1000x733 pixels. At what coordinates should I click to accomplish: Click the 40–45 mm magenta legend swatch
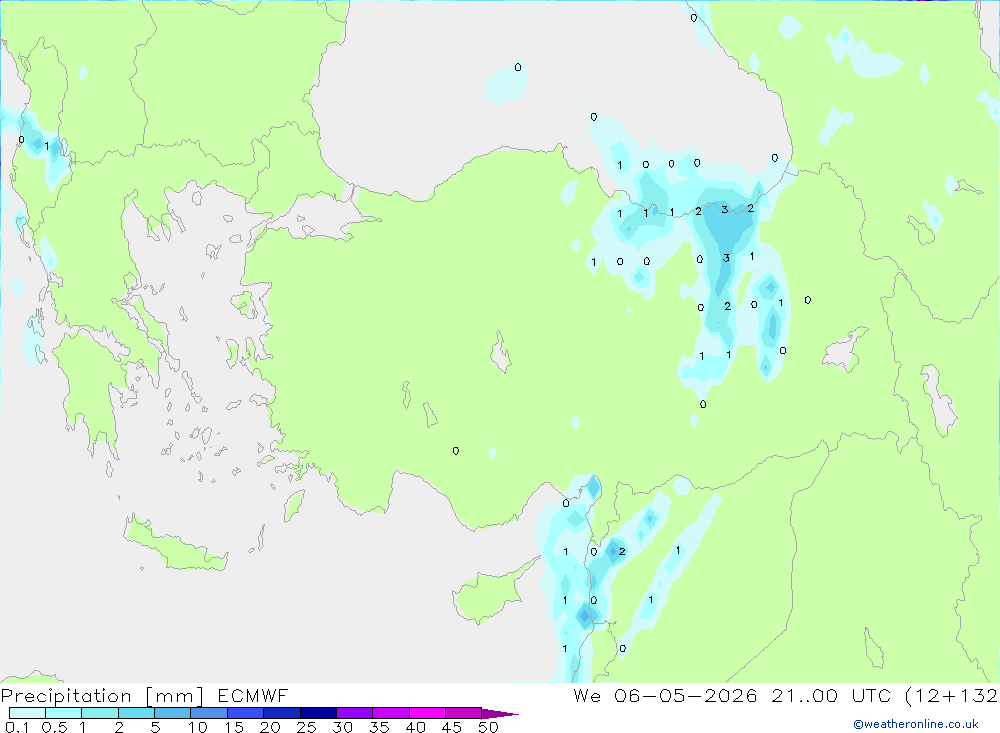click(427, 713)
